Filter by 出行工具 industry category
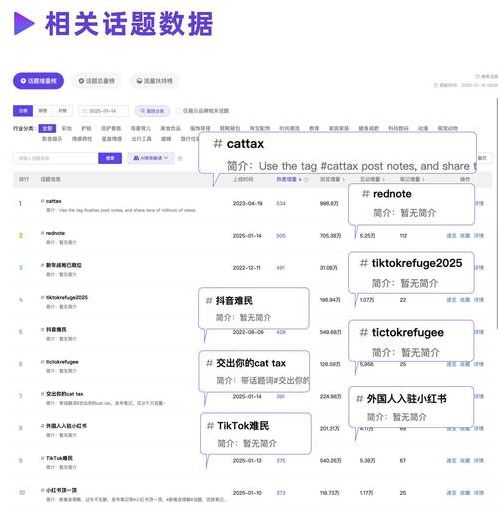 (141, 139)
